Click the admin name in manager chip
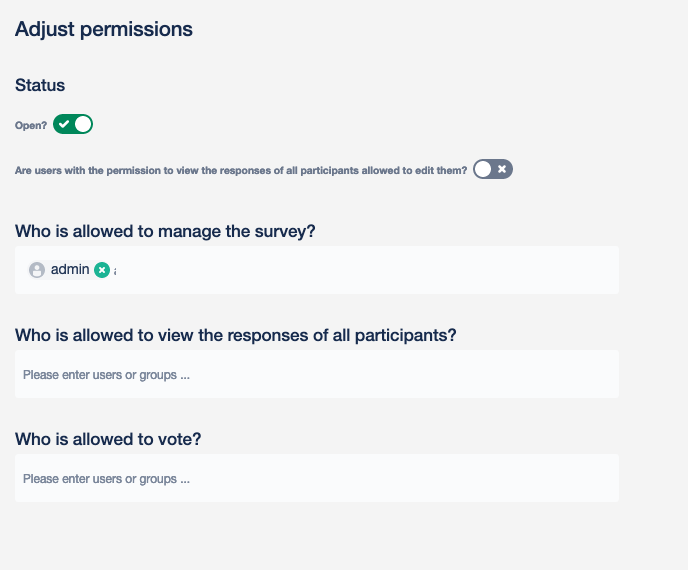Screen dimensions: 688x570 [x=70, y=270]
